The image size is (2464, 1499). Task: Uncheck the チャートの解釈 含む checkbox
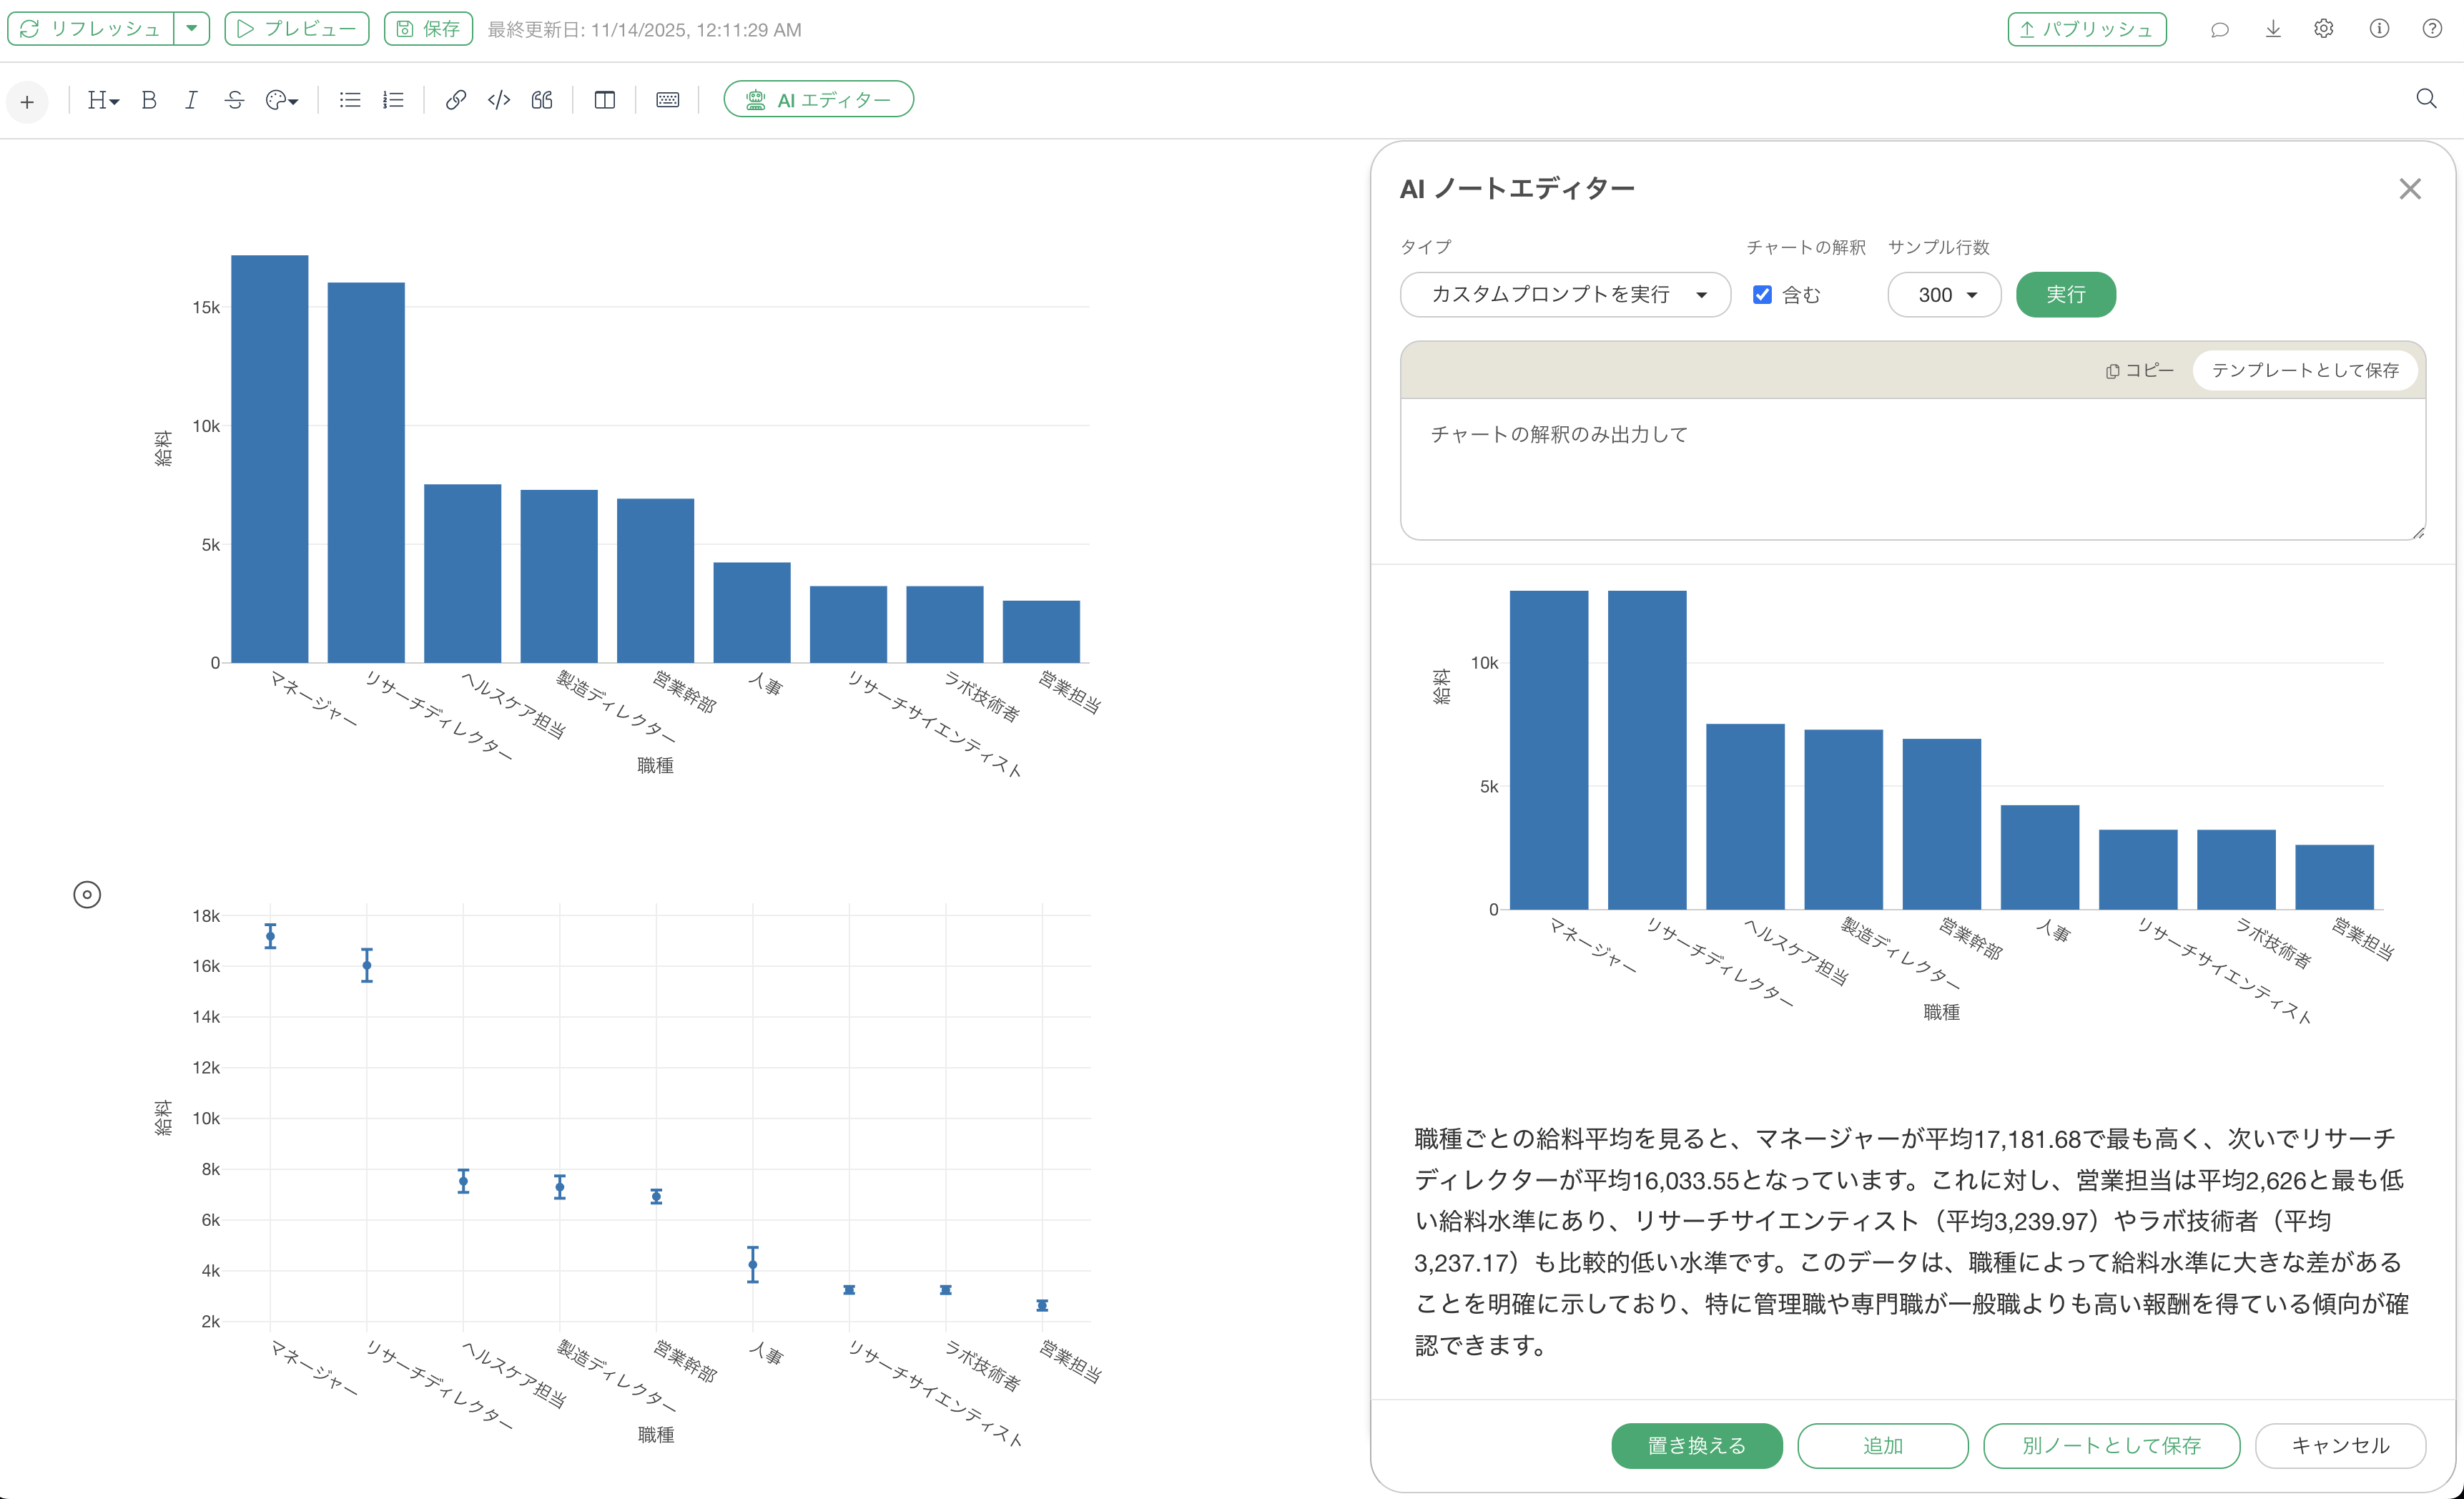(x=1762, y=295)
